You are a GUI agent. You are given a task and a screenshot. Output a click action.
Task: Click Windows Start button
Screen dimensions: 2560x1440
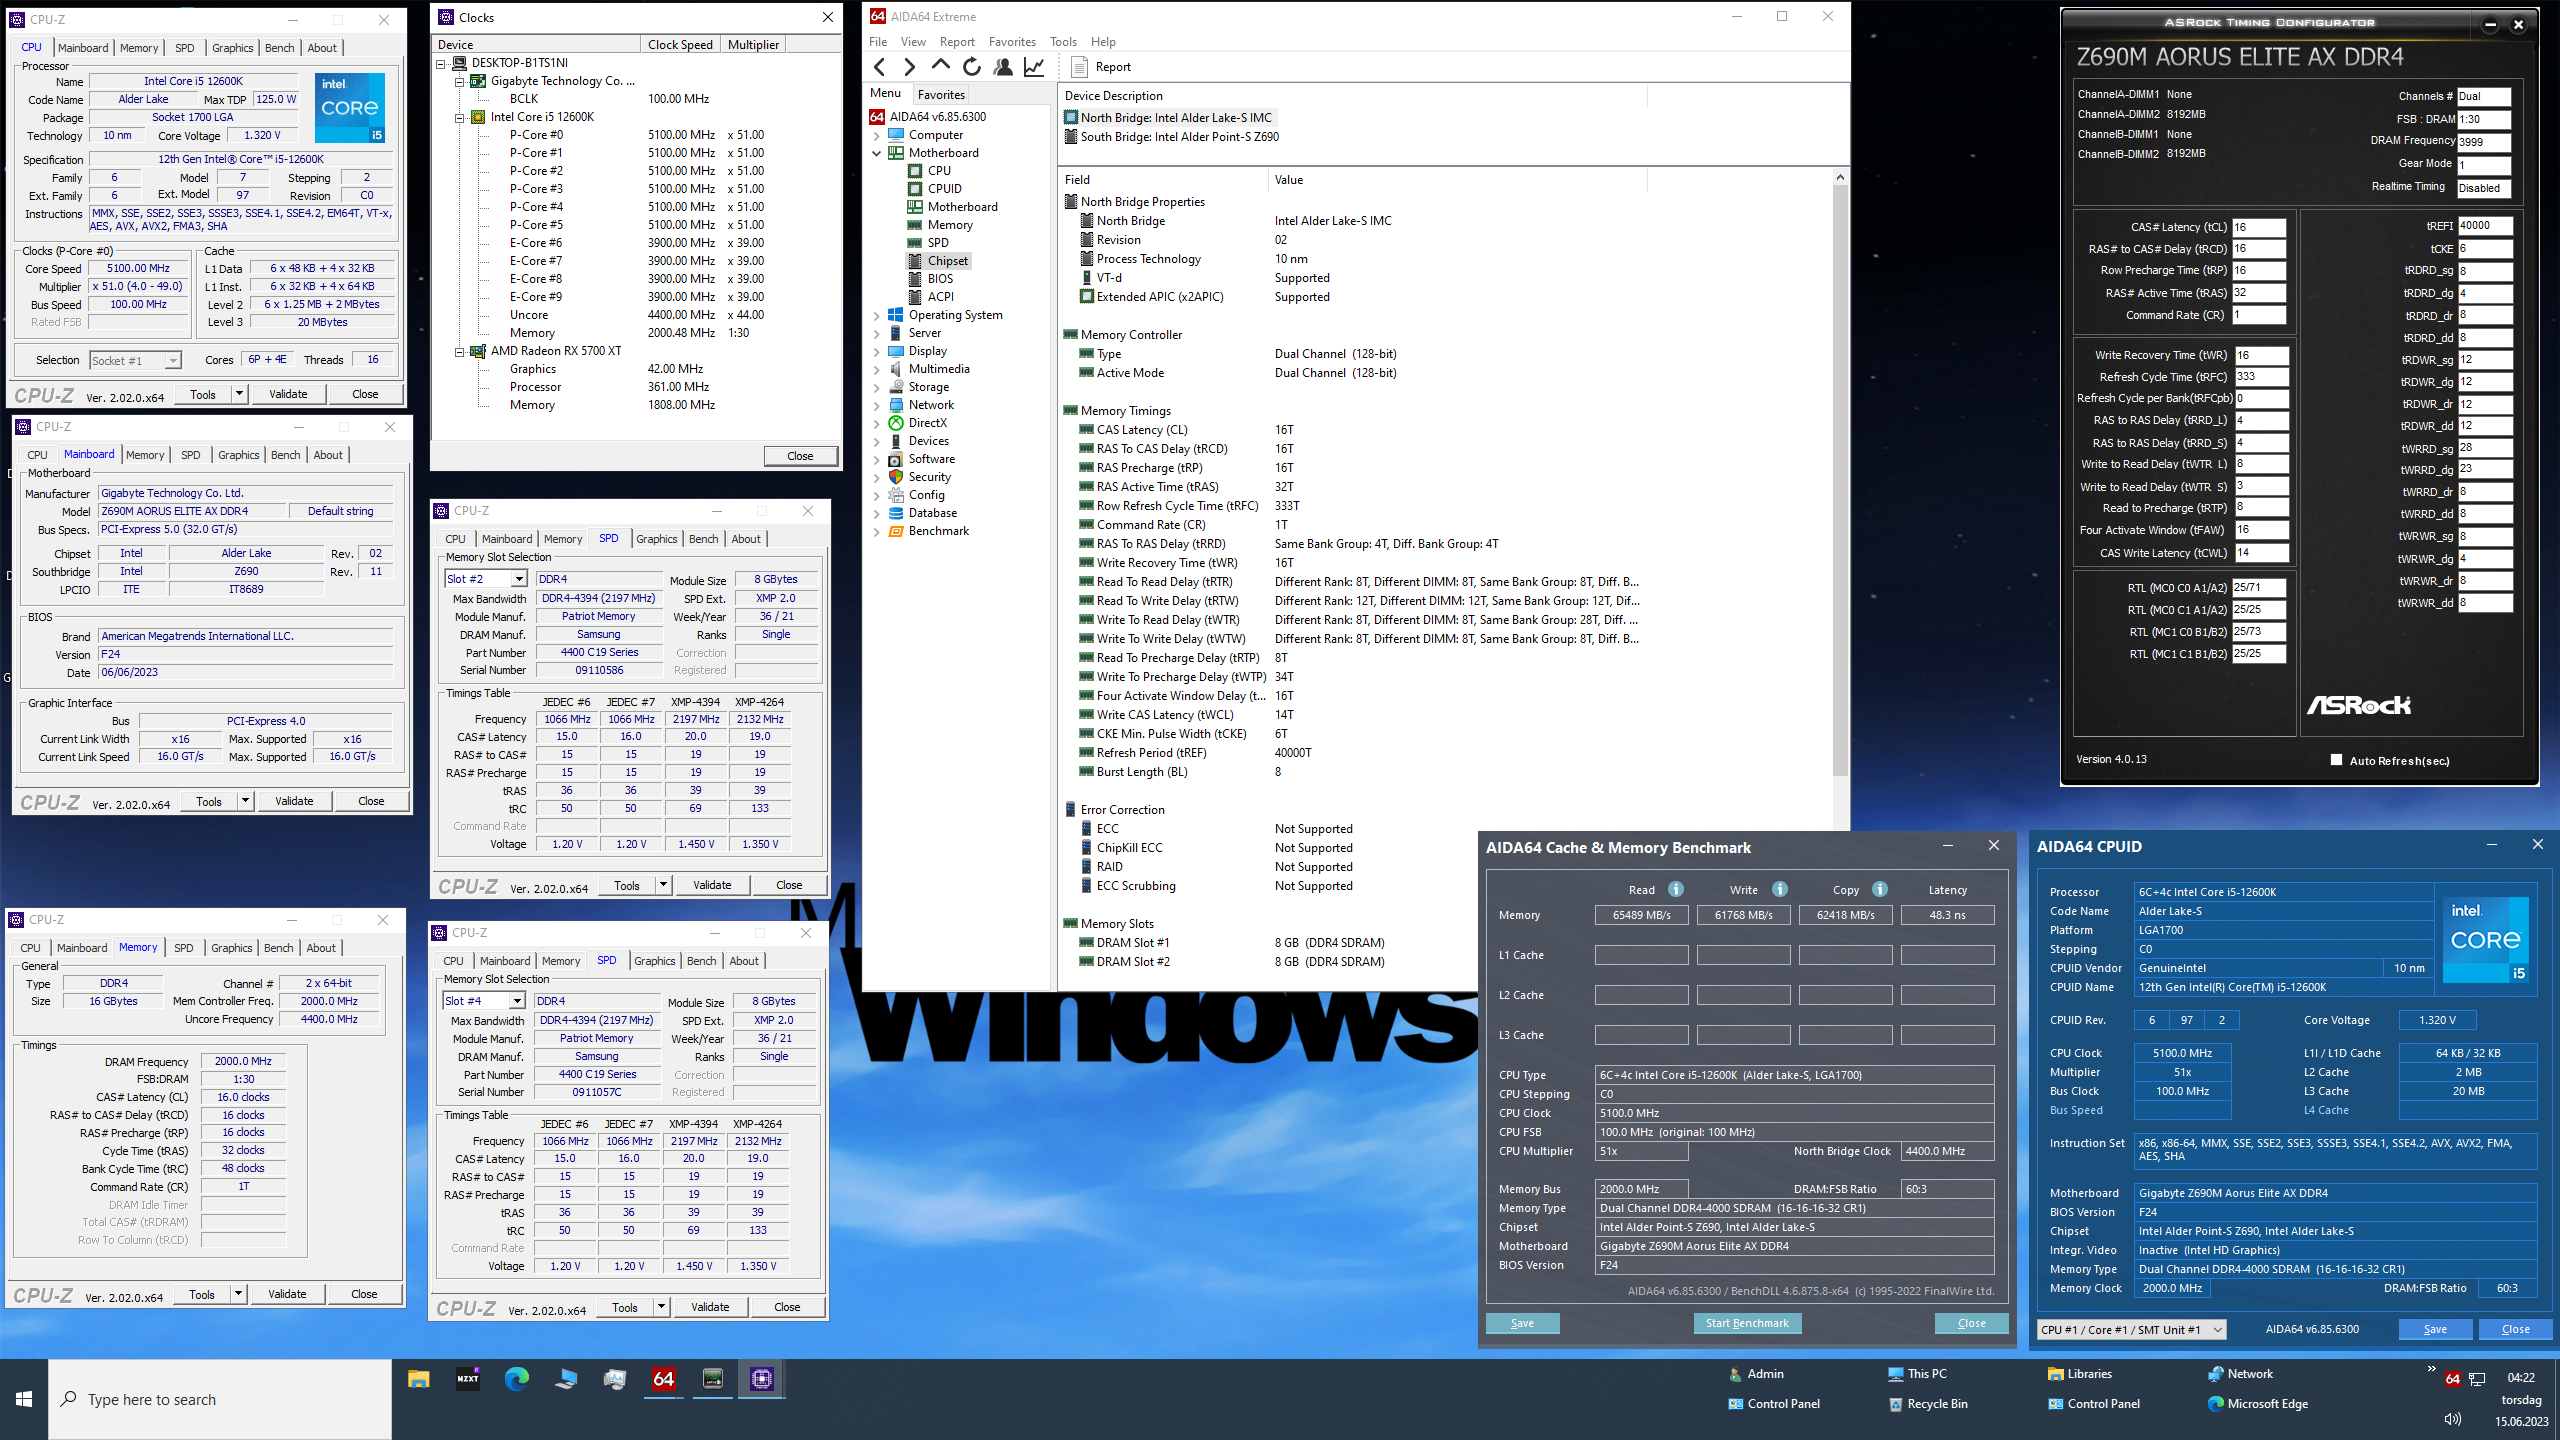tap(24, 1399)
